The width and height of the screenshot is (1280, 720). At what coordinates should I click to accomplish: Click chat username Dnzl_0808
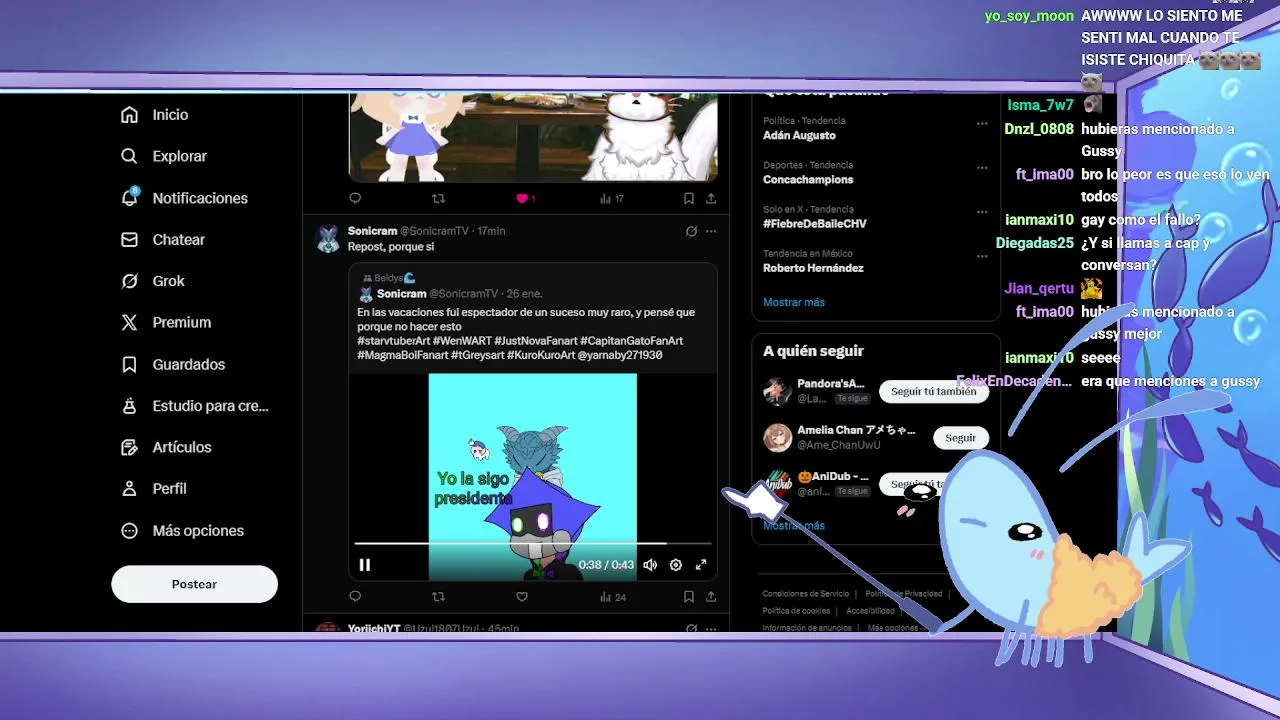pos(1039,129)
